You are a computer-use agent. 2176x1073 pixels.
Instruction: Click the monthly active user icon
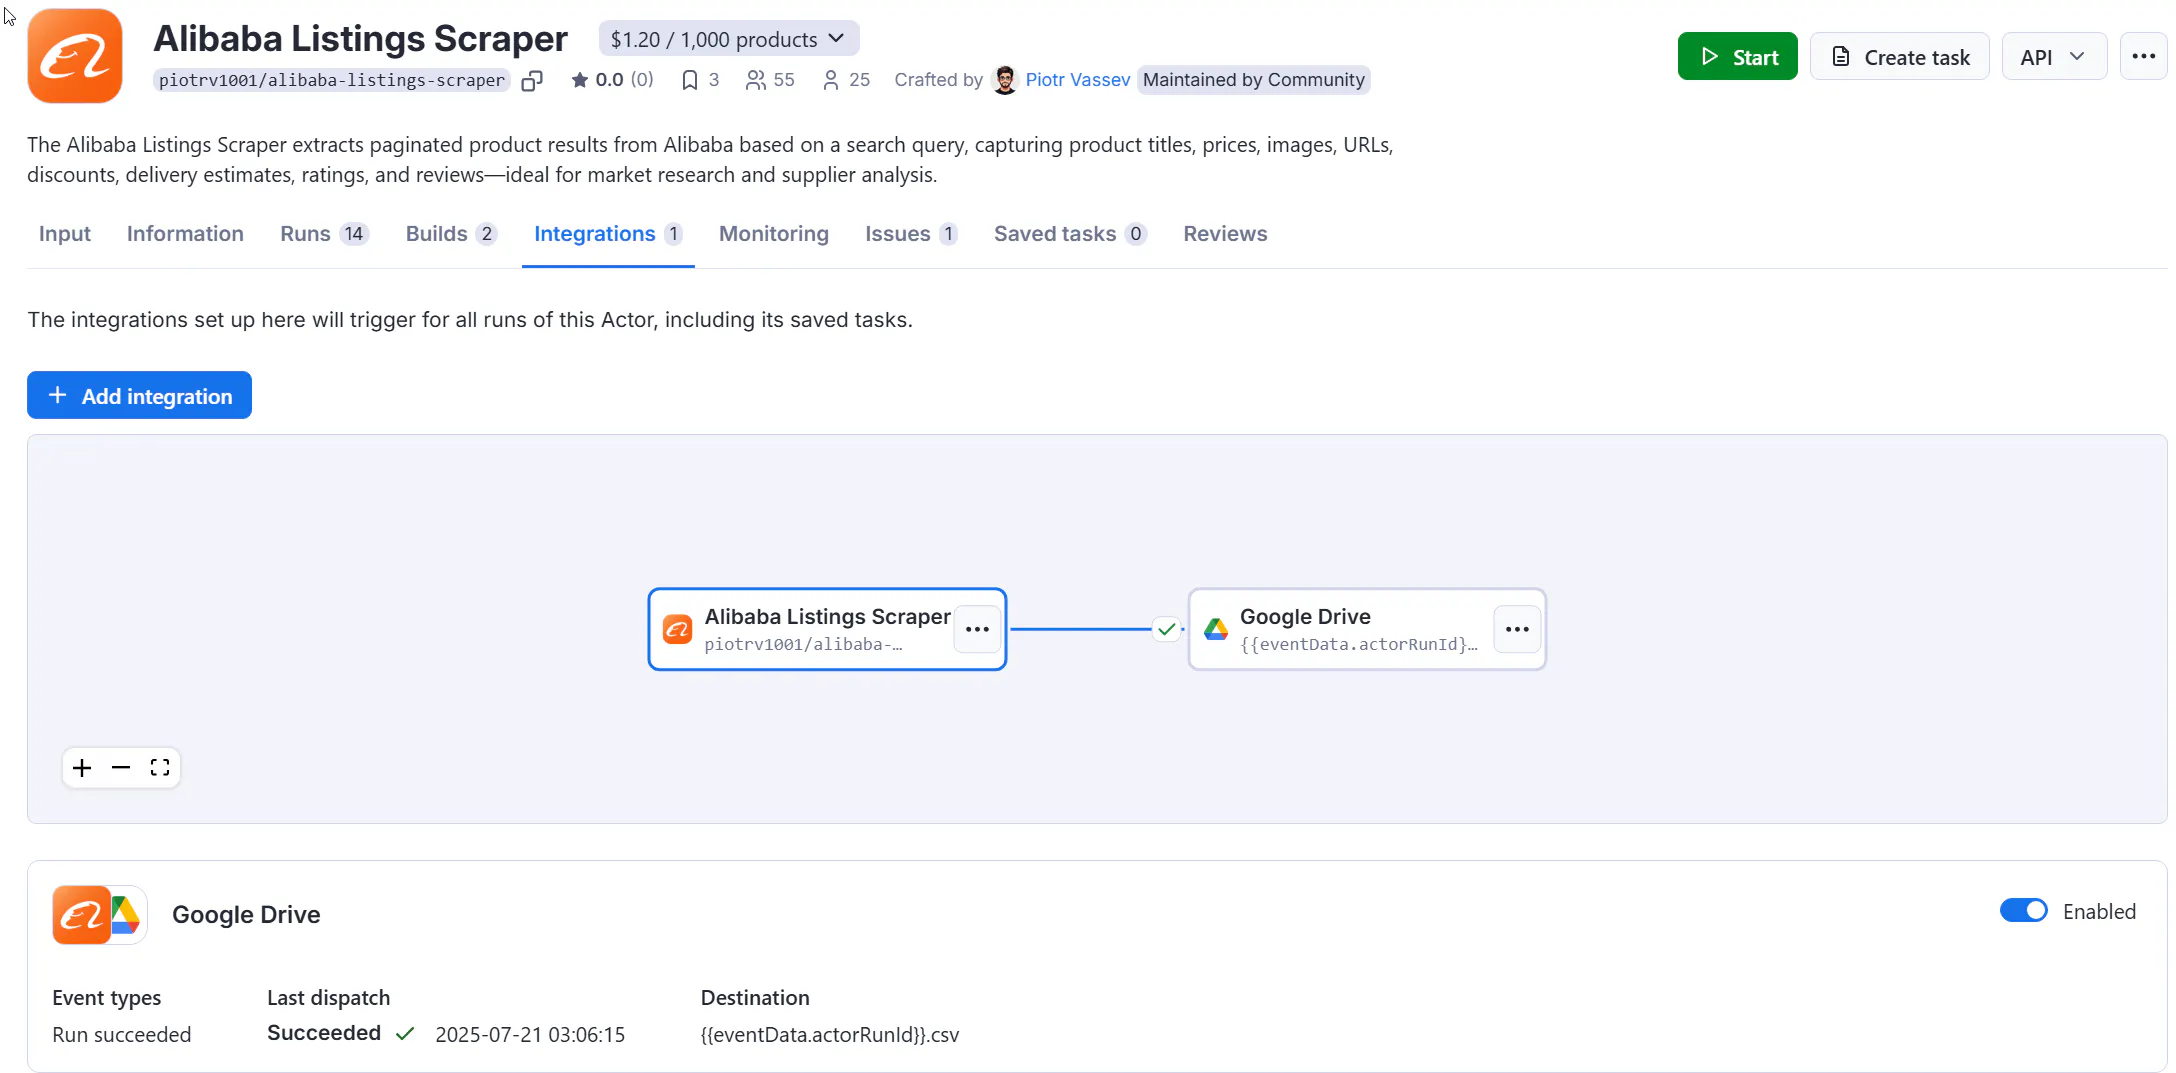tap(830, 80)
